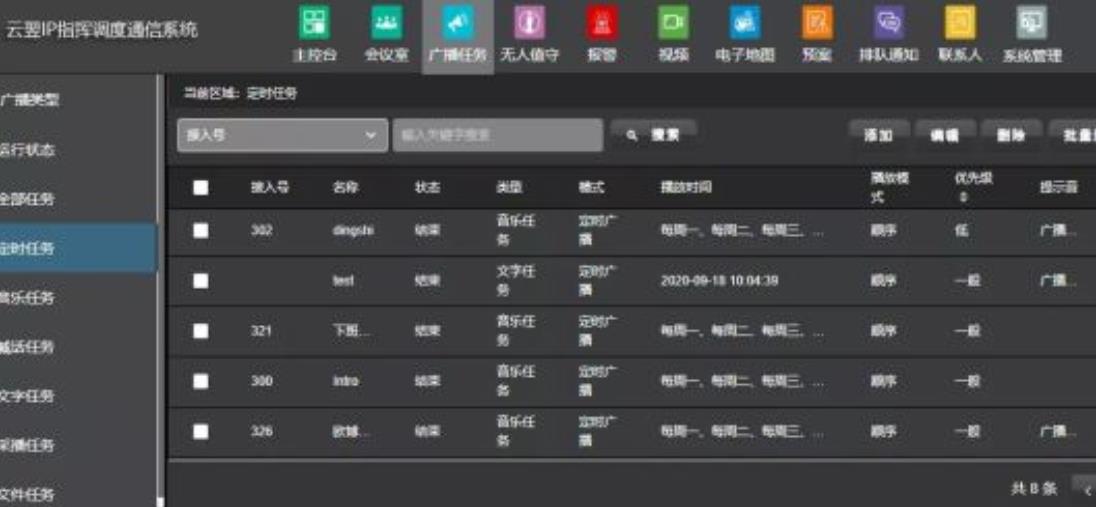Viewport: 1096px width, 507px height.
Task: Click the 接入号 cell '321'
Action: click(261, 331)
